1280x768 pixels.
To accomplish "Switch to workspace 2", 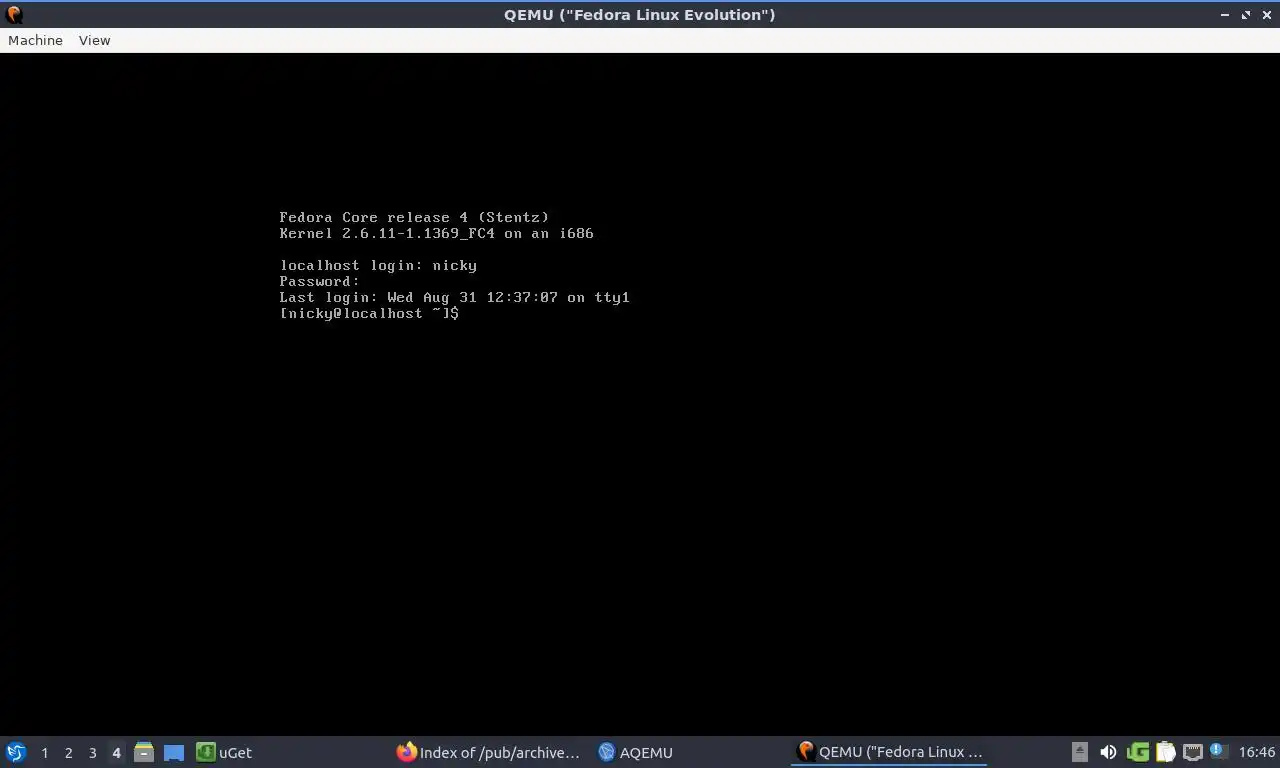I will pyautogui.click(x=68, y=753).
